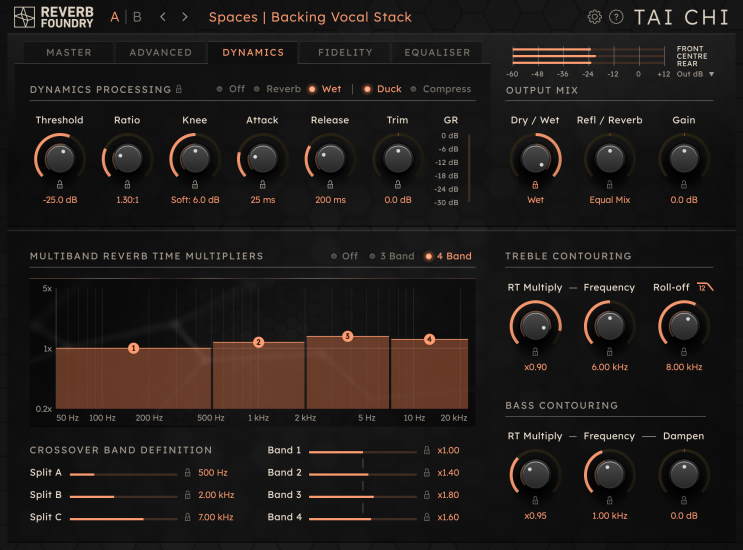Set dynamics processing to Off
743x550 pixels.
tap(231, 89)
